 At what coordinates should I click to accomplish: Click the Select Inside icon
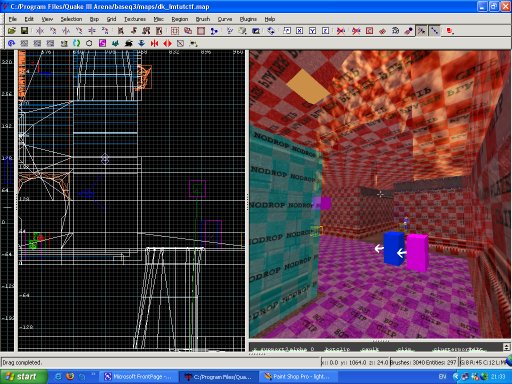pyautogui.click(x=159, y=31)
